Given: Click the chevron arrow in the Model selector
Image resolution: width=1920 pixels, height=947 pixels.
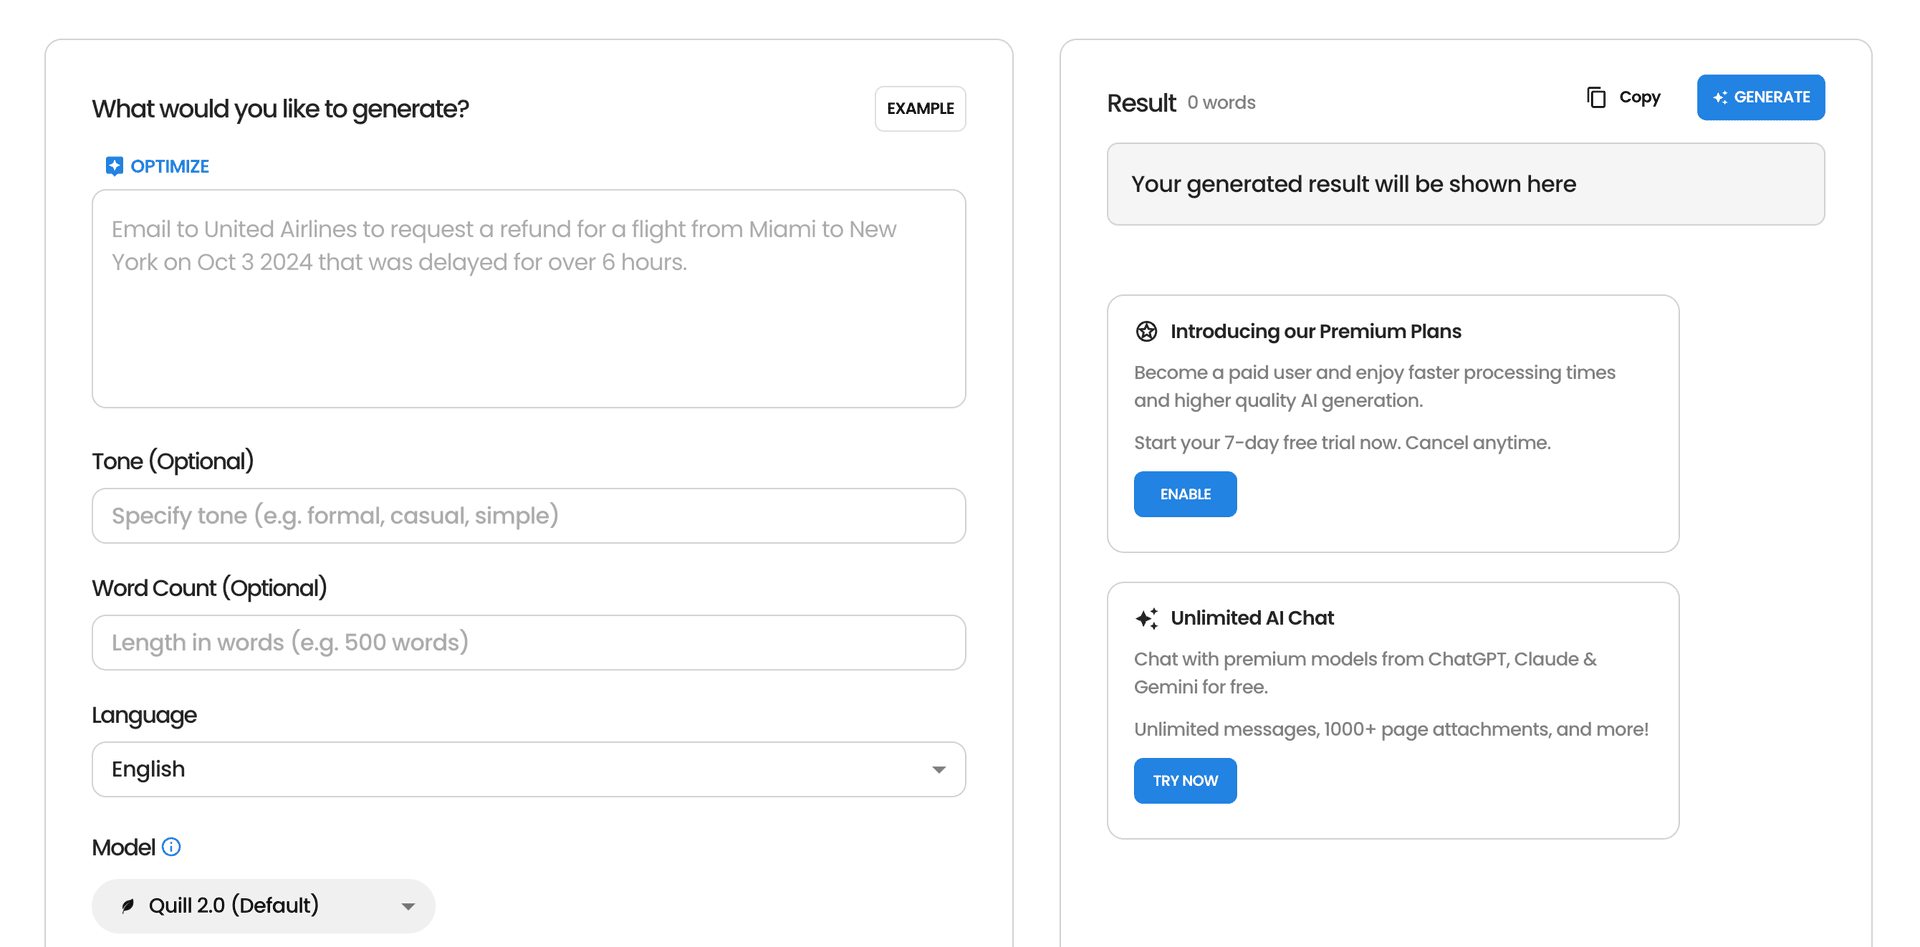Looking at the screenshot, I should tap(407, 906).
